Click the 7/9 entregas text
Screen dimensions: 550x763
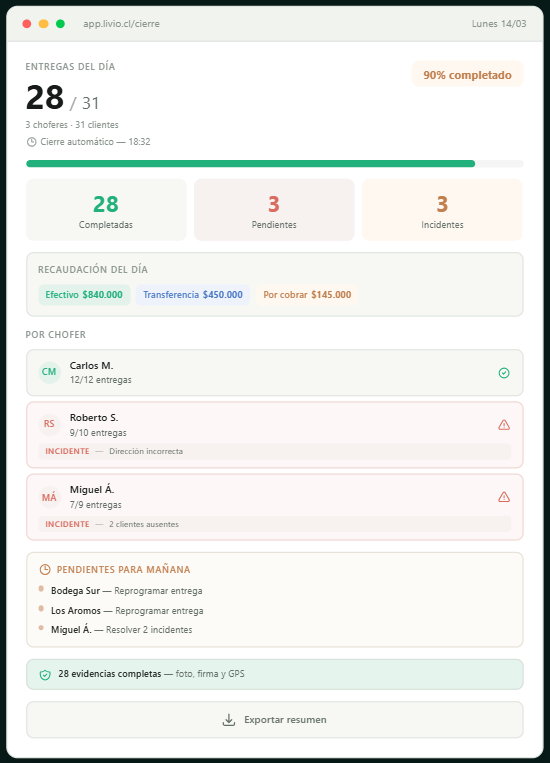click(x=95, y=505)
